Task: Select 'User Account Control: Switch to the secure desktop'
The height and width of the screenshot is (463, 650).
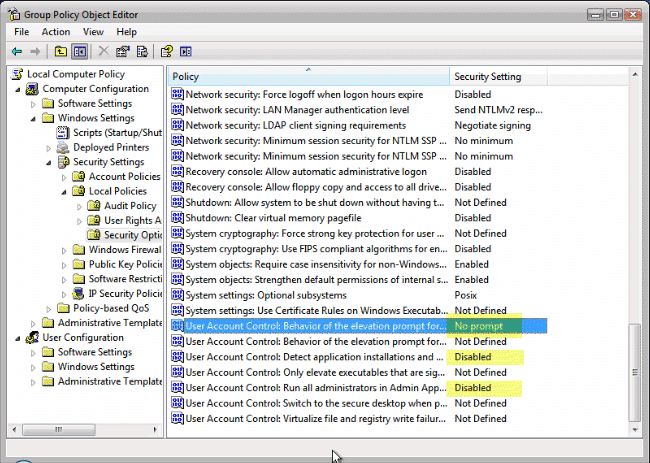Action: pyautogui.click(x=316, y=403)
